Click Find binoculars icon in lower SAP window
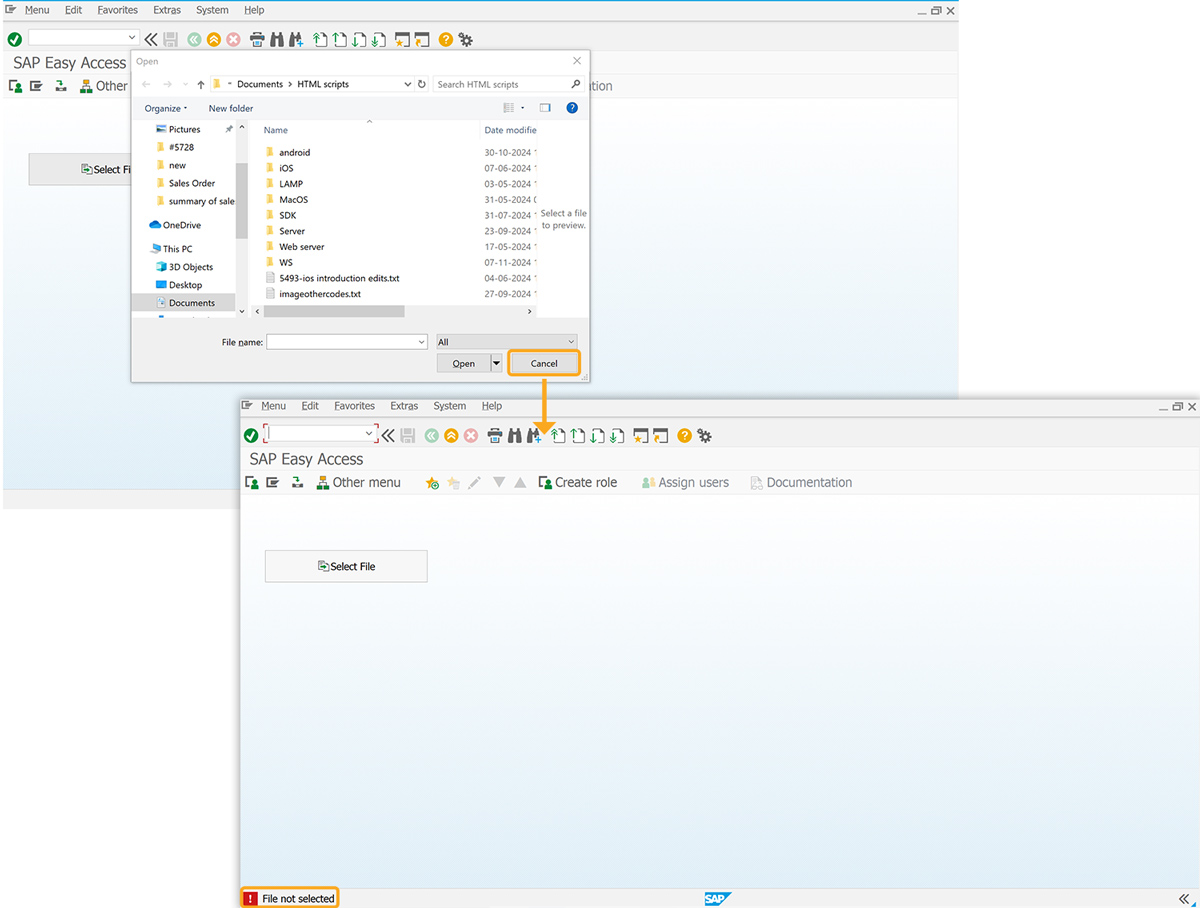The height and width of the screenshot is (908, 1200). pos(517,436)
